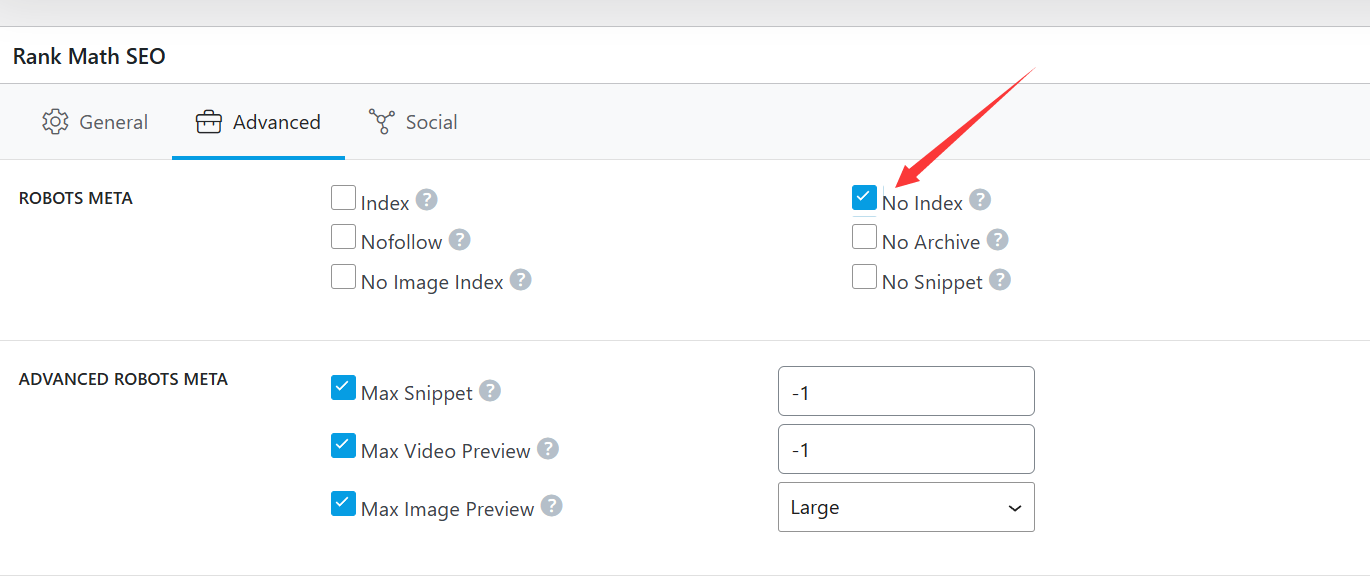Open the Social tab
Screen dimensions: 1370x577
413,122
